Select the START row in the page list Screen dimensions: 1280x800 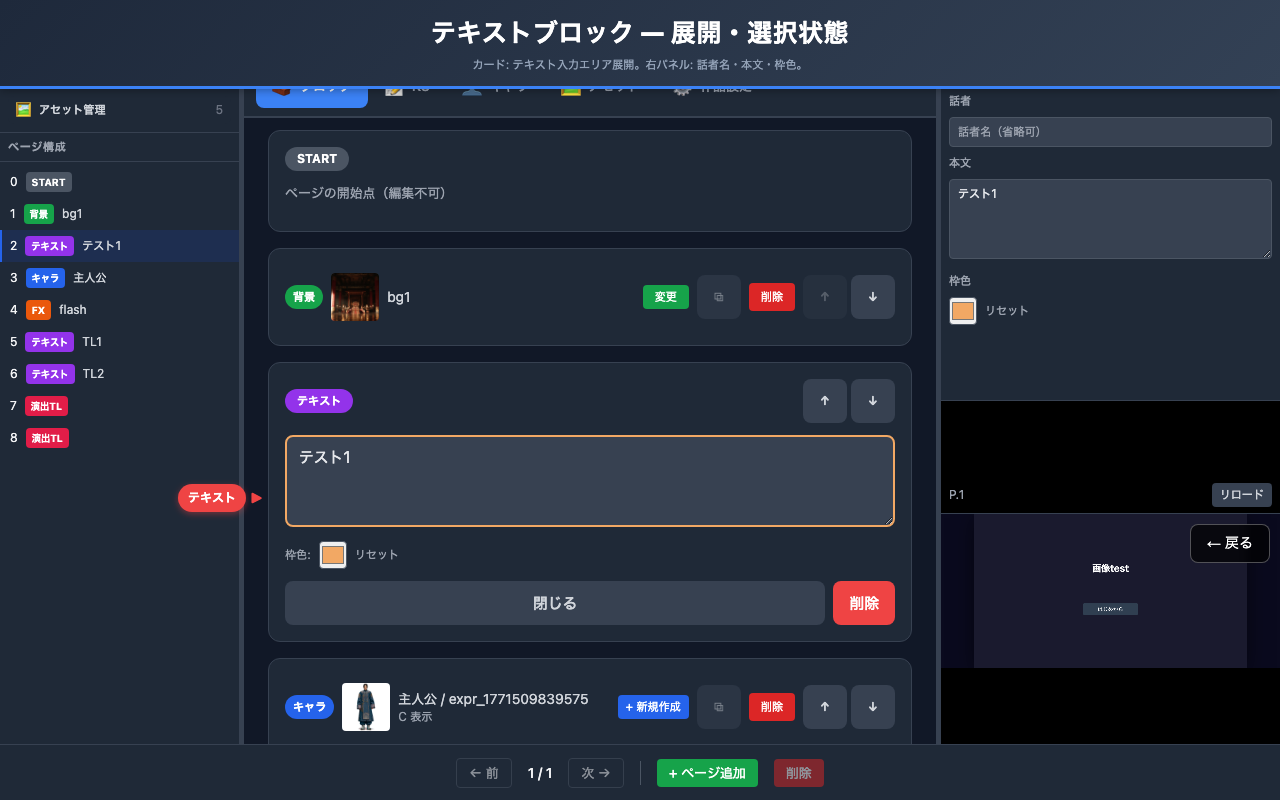point(119,182)
